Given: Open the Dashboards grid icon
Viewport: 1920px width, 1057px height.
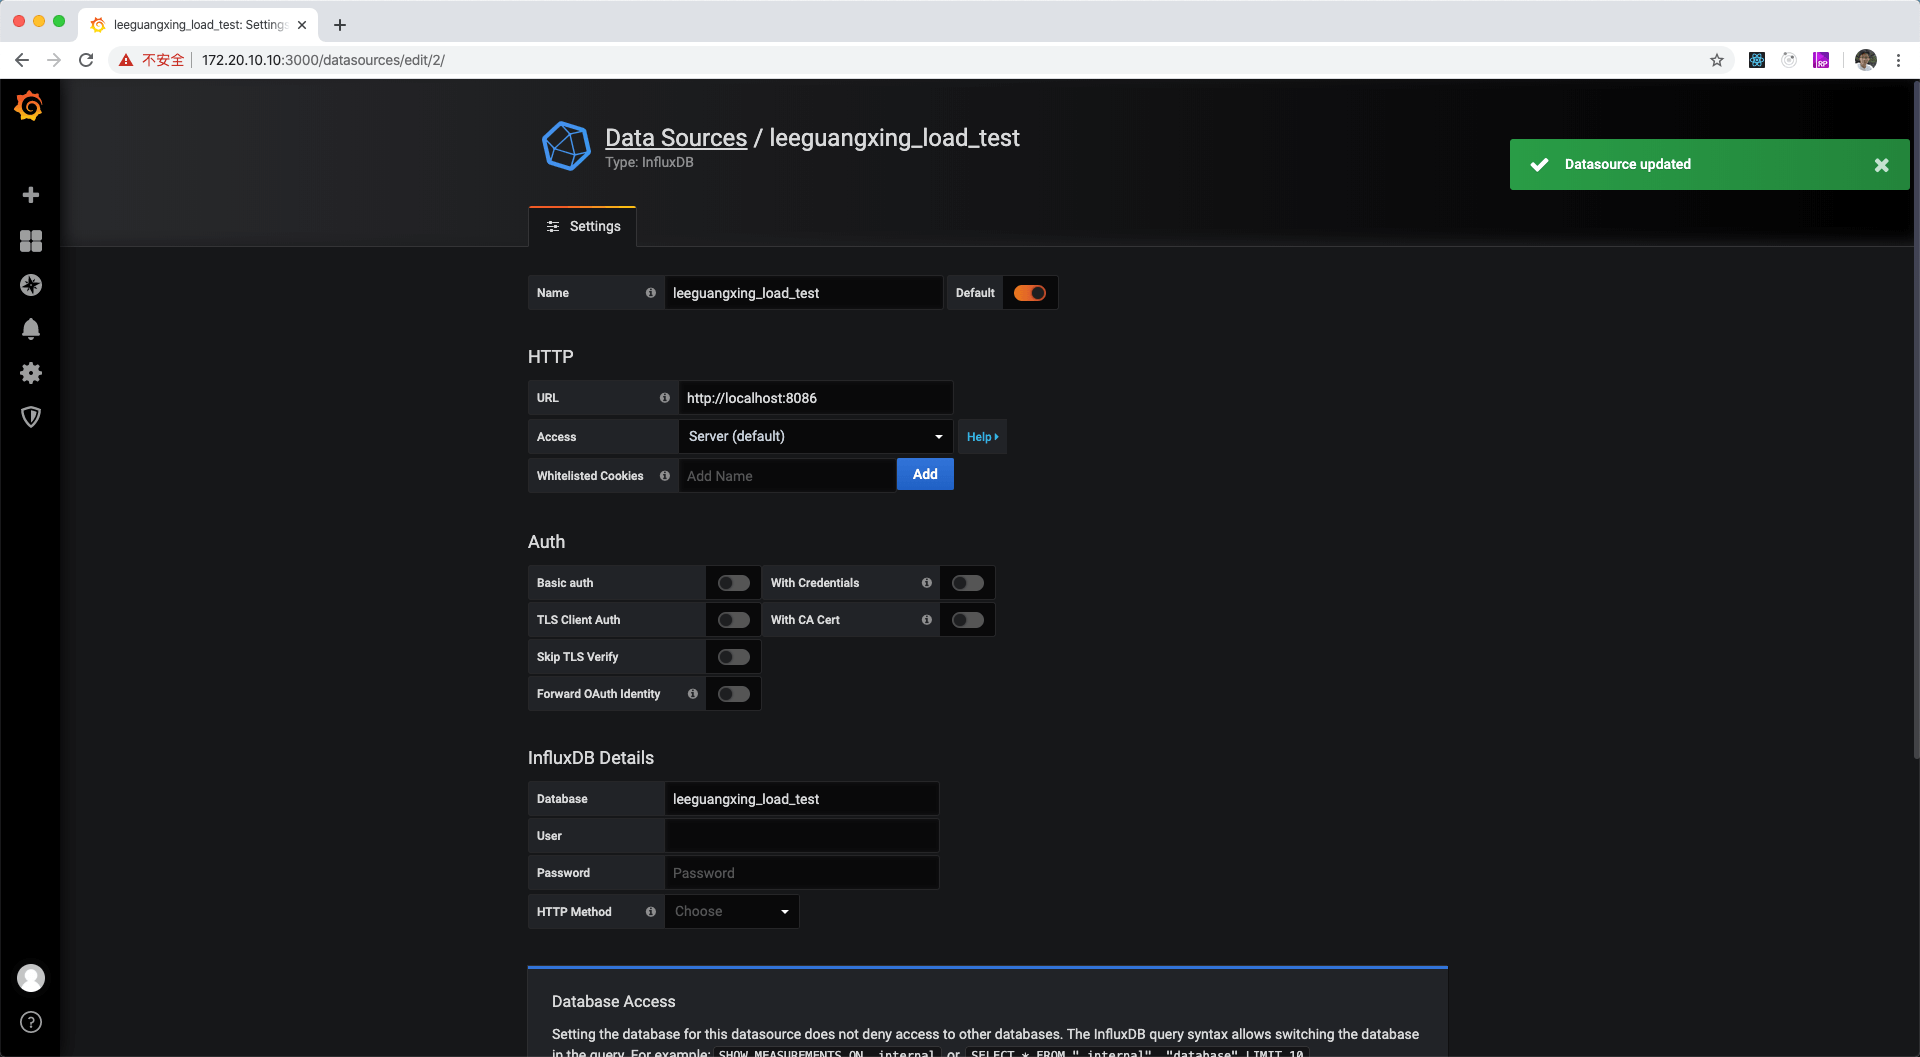Looking at the screenshot, I should 31,241.
